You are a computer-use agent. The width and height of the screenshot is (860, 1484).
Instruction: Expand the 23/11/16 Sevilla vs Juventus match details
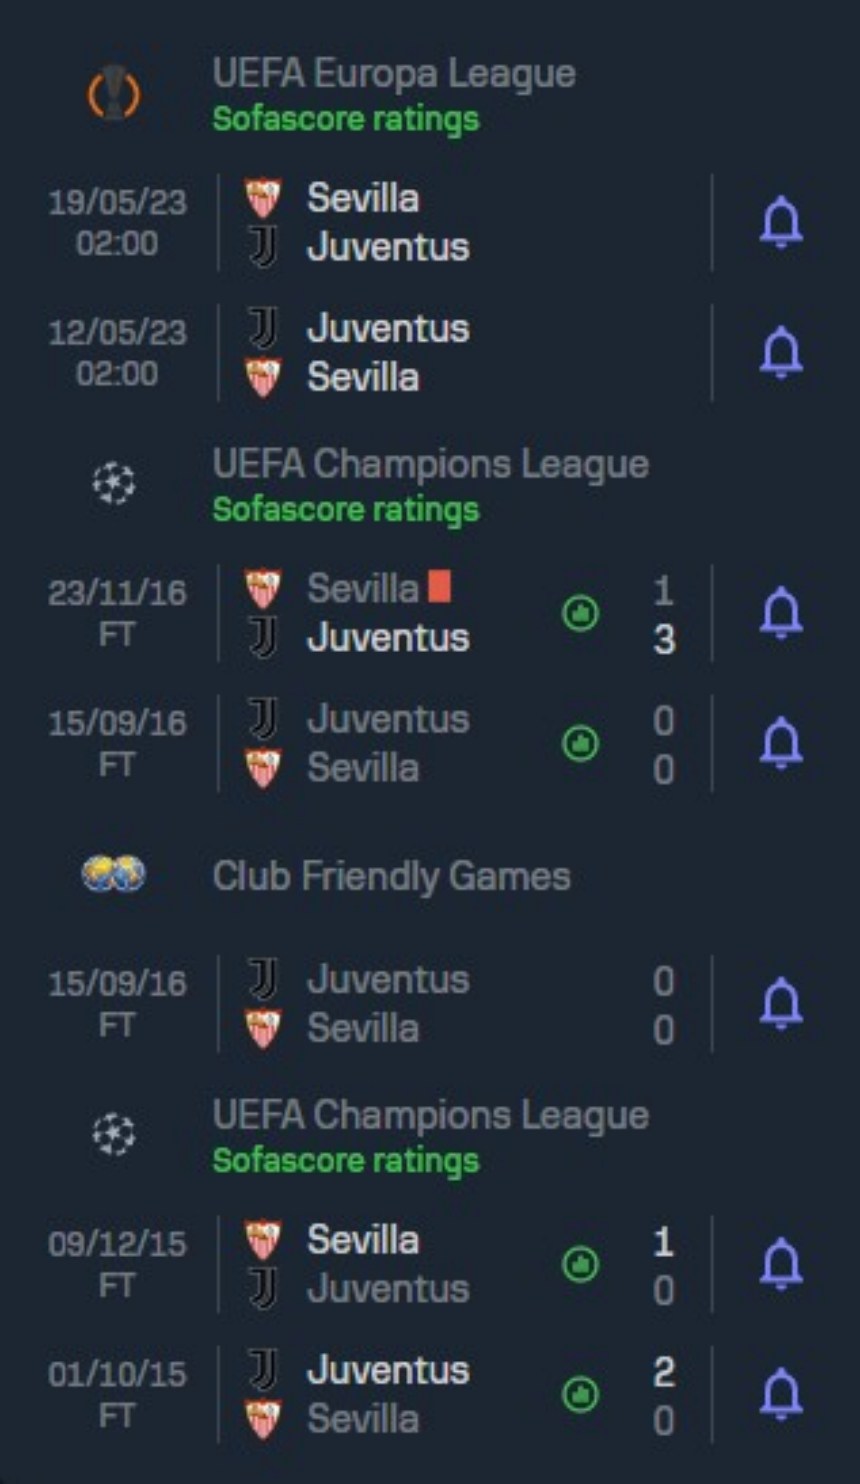pos(400,615)
